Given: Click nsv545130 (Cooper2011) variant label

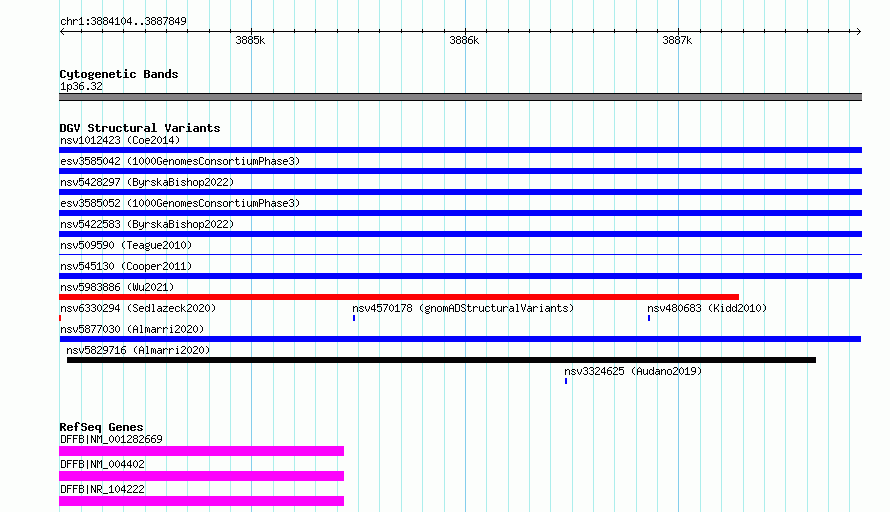Looking at the screenshot, I should click(x=126, y=266).
